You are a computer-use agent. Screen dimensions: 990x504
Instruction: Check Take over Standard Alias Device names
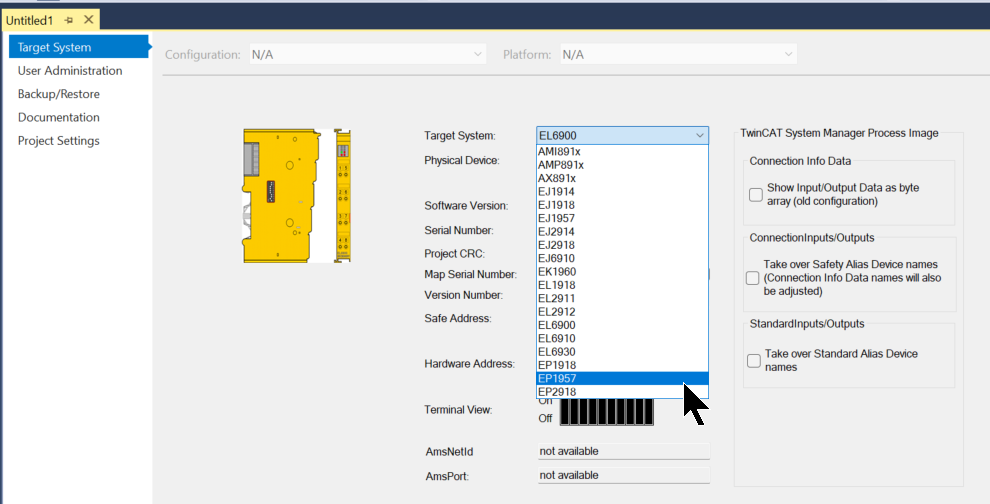(x=754, y=361)
